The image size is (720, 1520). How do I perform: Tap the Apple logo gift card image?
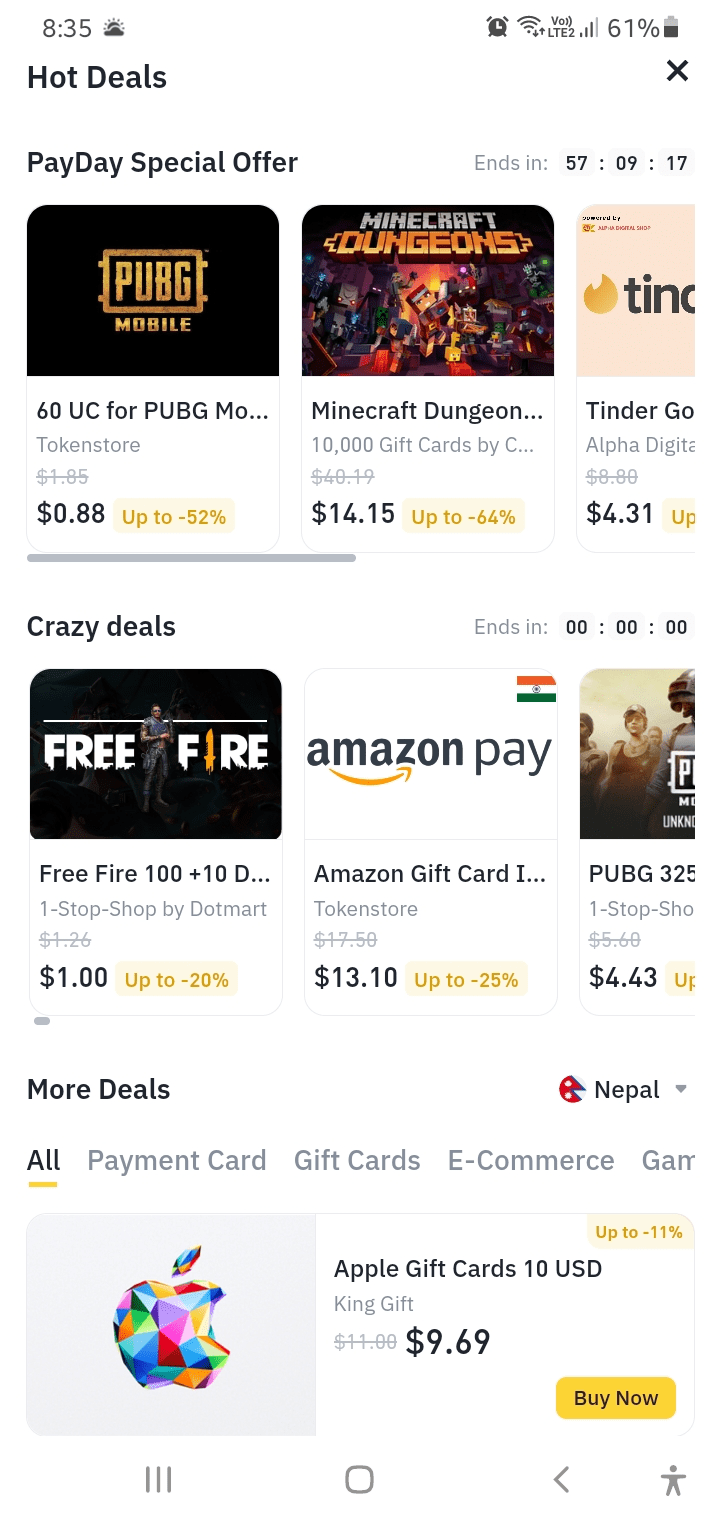[x=171, y=1325]
